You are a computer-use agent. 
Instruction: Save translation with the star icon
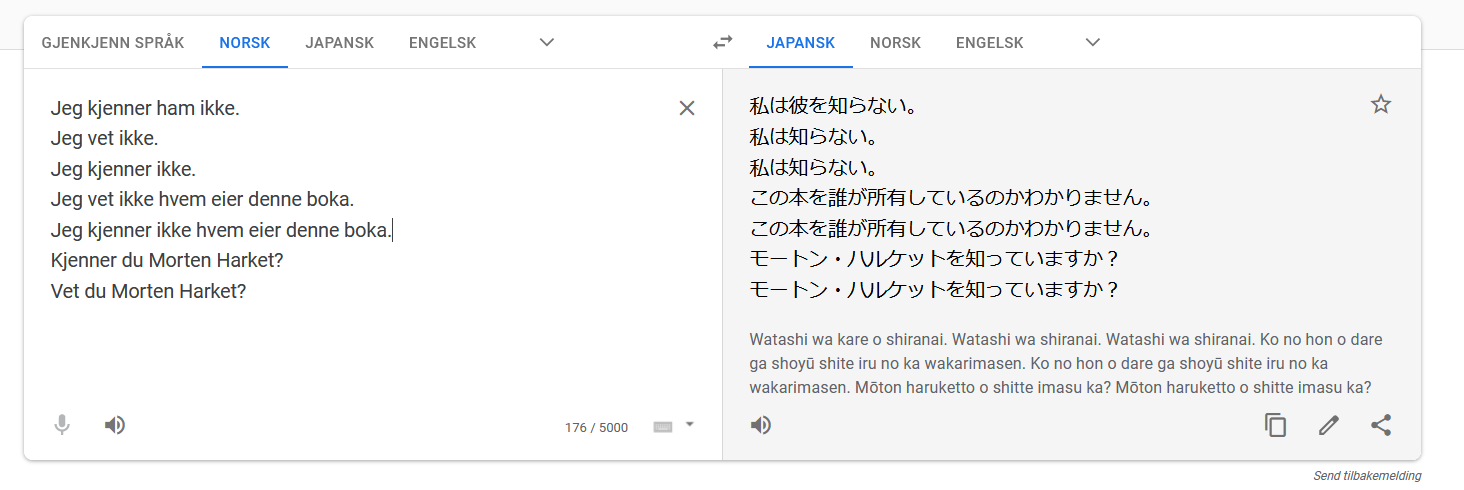click(1381, 105)
